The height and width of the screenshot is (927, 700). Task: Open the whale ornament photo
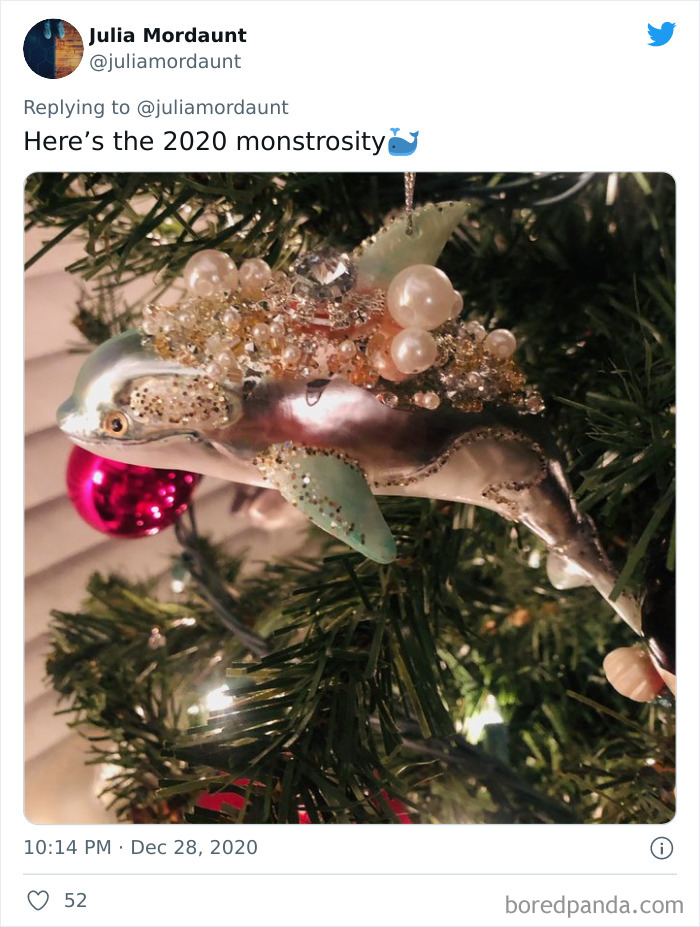(350, 500)
